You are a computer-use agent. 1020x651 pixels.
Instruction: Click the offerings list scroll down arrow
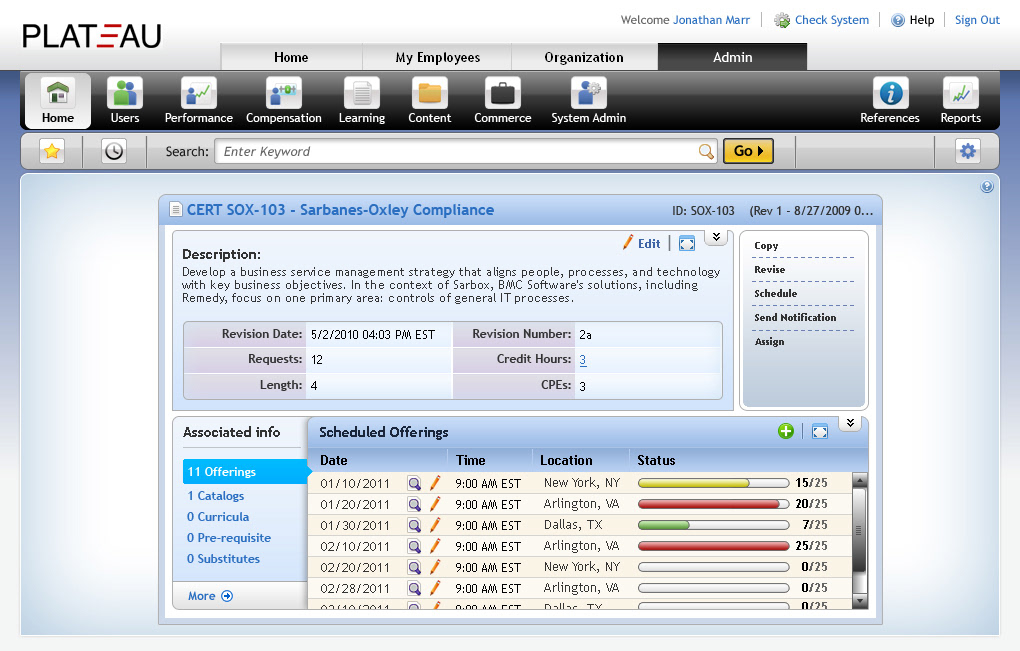tap(859, 601)
